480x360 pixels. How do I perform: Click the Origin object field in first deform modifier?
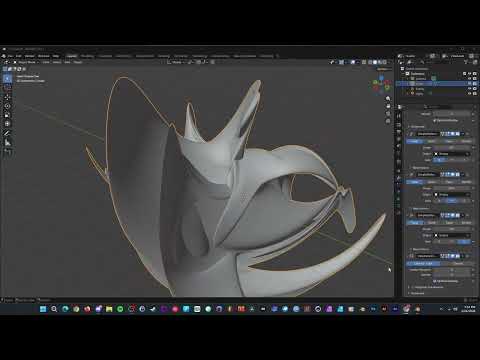(x=452, y=154)
